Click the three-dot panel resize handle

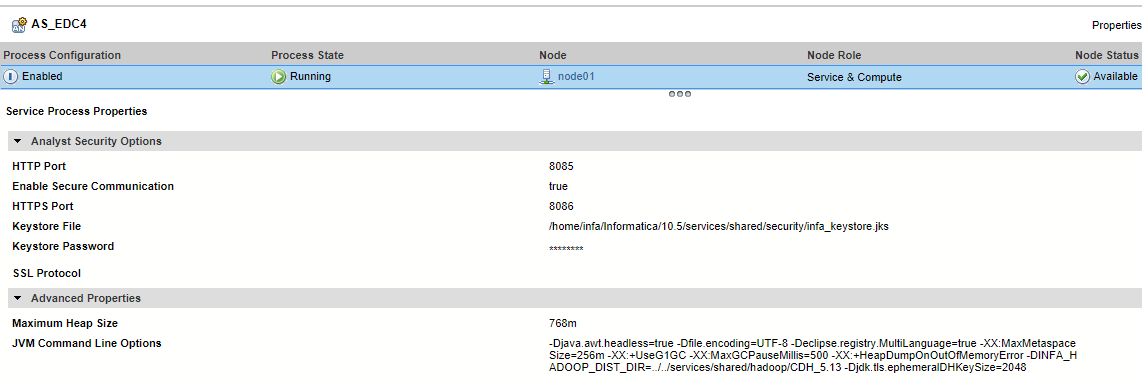tap(680, 94)
